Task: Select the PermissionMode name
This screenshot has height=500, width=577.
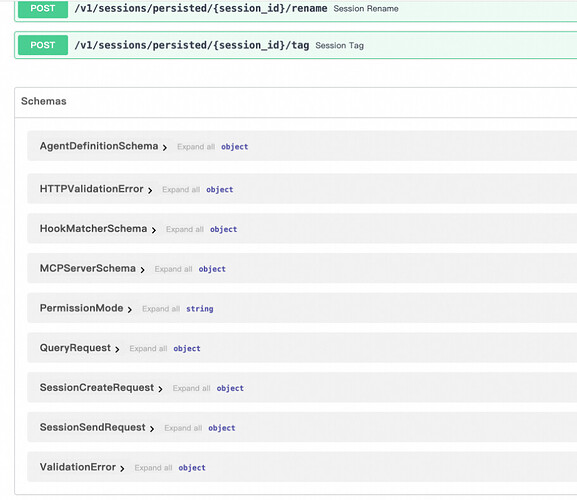Action: (81, 308)
